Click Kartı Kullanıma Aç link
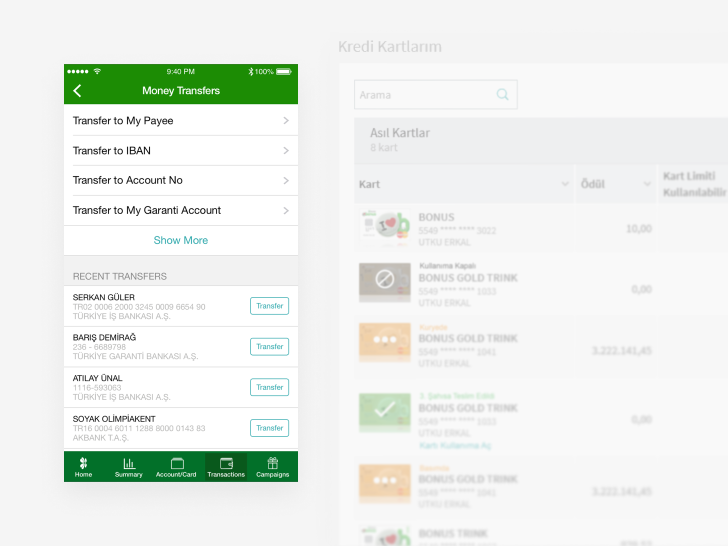The height and width of the screenshot is (546, 728). click(x=455, y=446)
